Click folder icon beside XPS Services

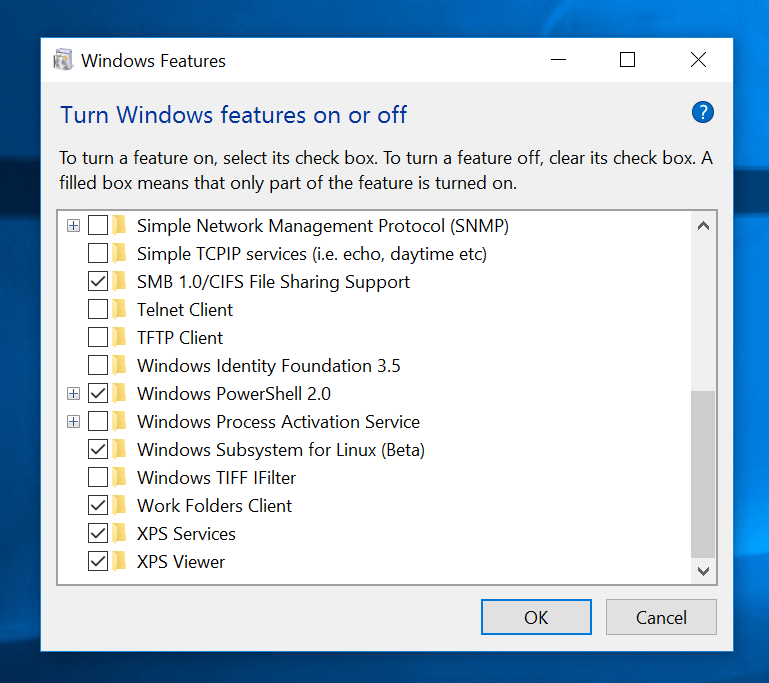pyautogui.click(x=120, y=534)
